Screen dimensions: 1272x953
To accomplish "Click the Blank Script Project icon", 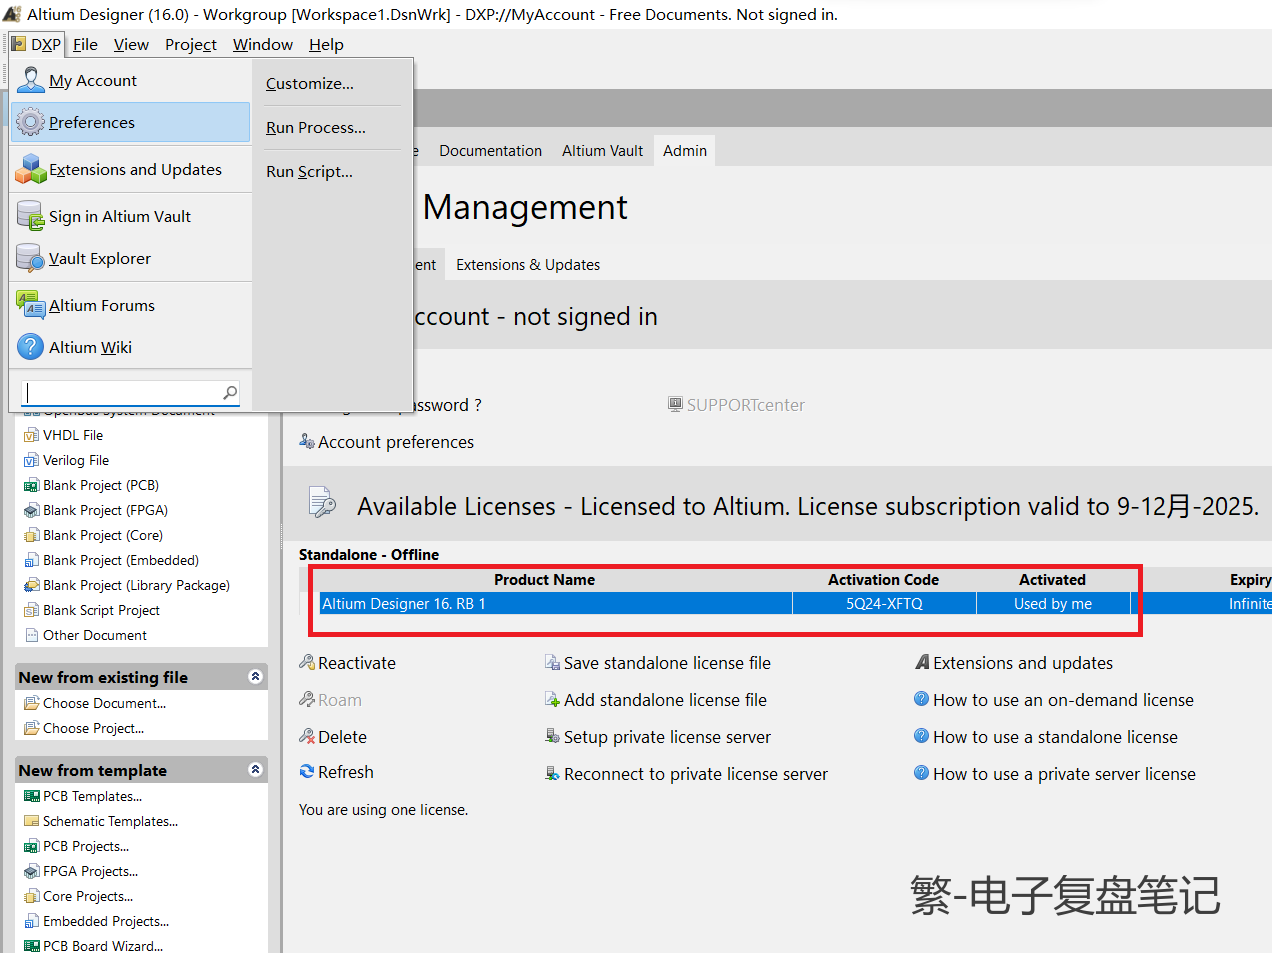I will tap(31, 610).
